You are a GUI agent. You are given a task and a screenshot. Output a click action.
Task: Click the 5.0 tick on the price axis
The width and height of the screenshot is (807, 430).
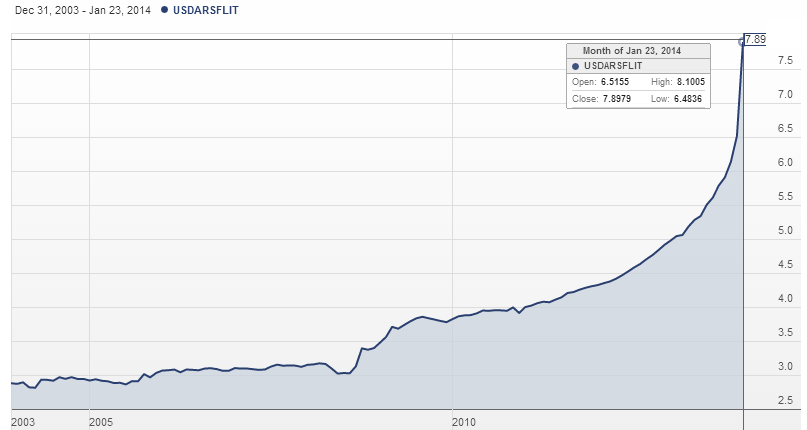[x=785, y=231]
